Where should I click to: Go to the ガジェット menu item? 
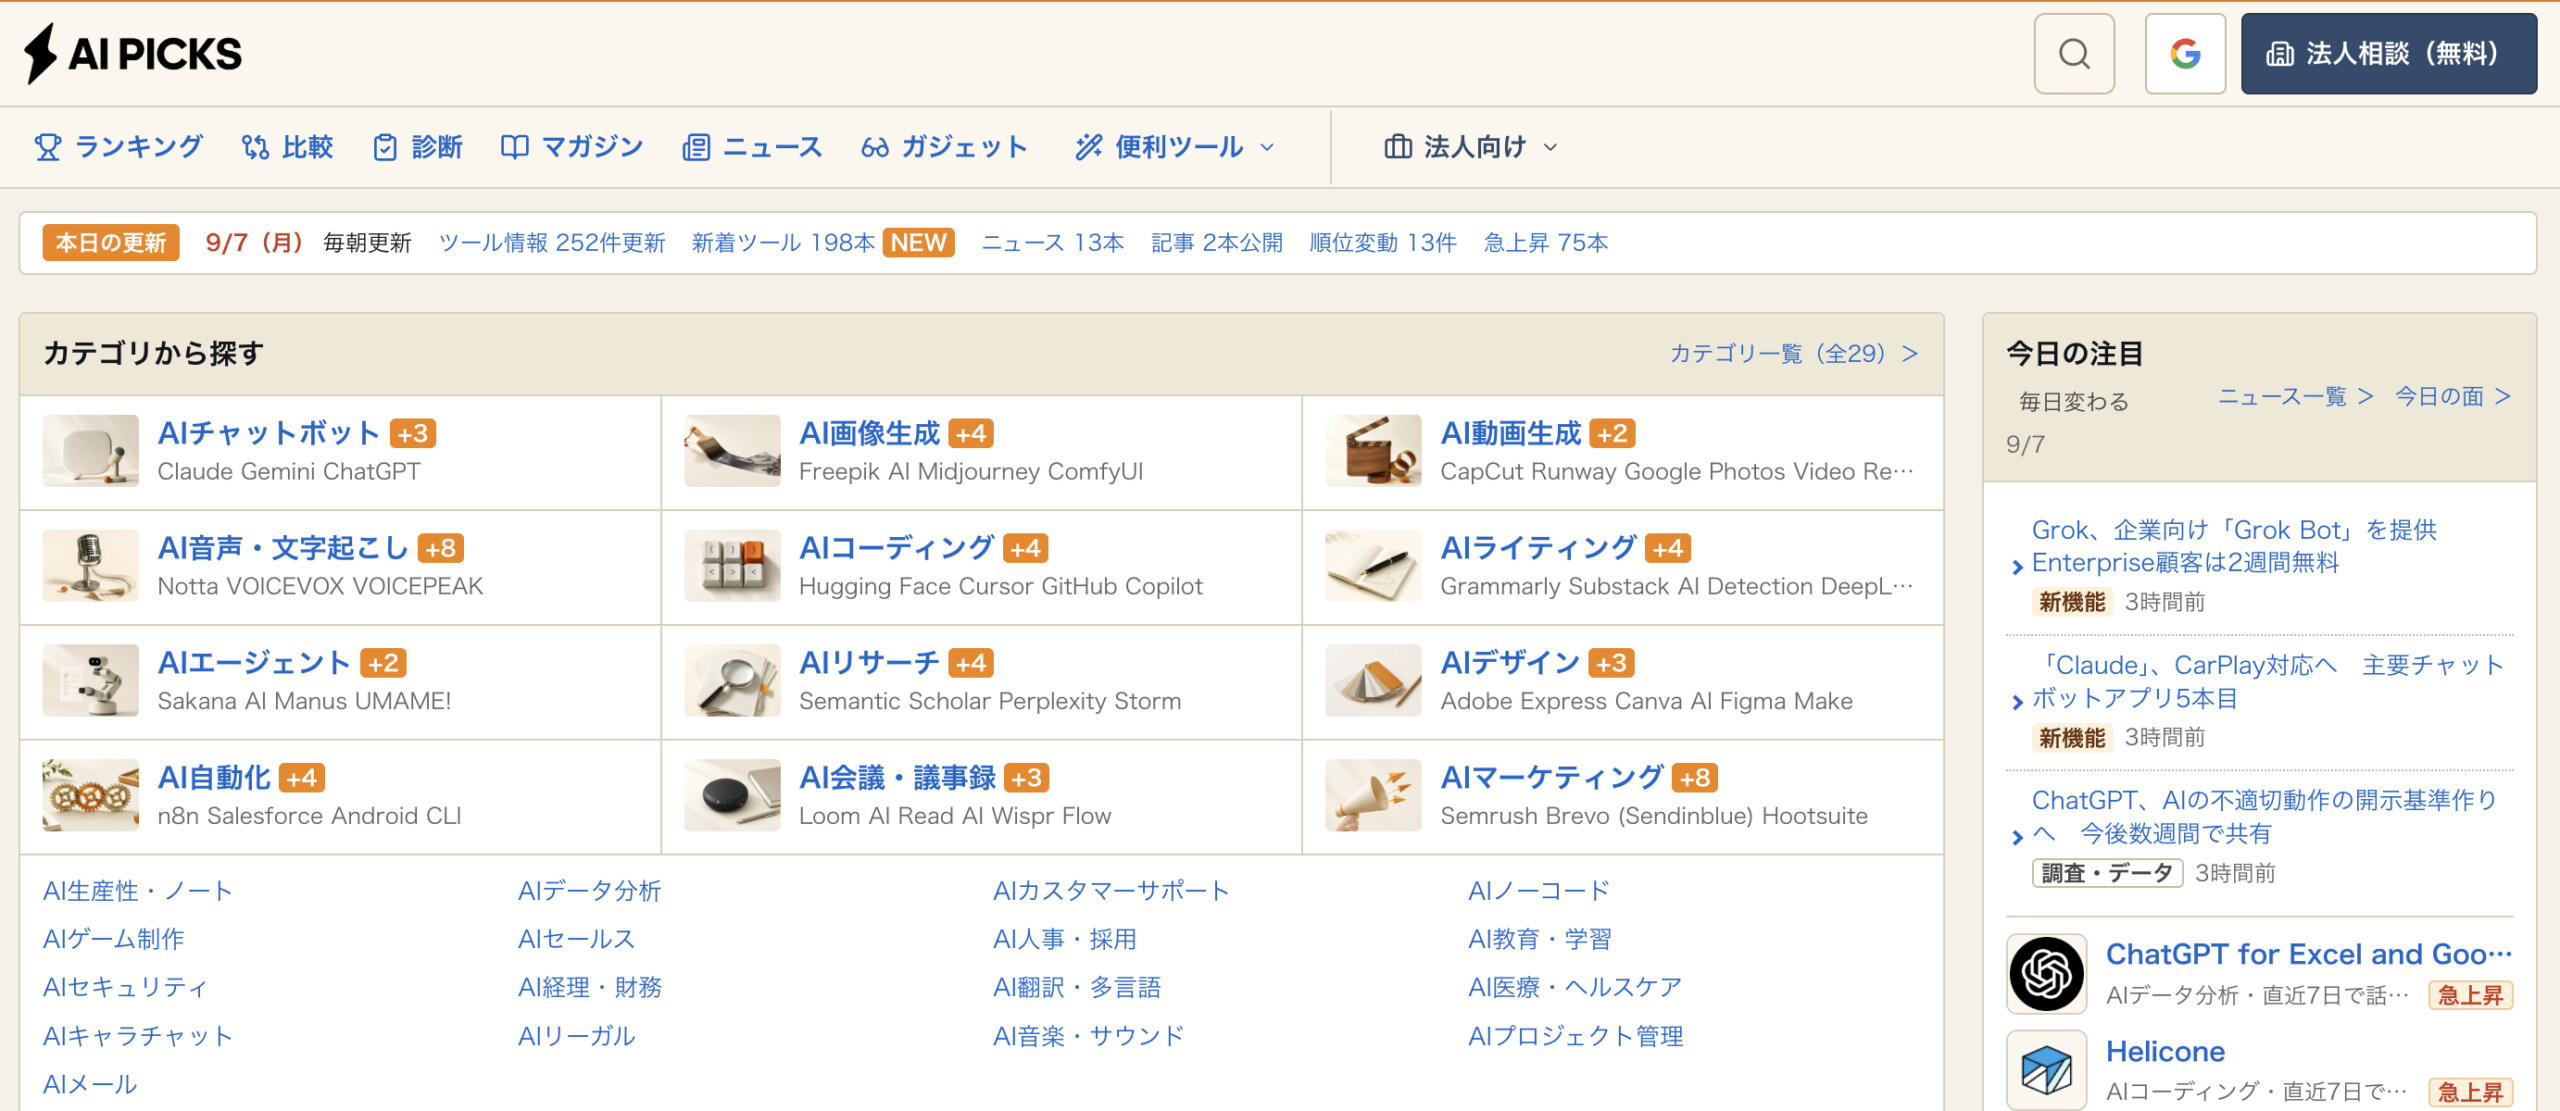point(945,147)
